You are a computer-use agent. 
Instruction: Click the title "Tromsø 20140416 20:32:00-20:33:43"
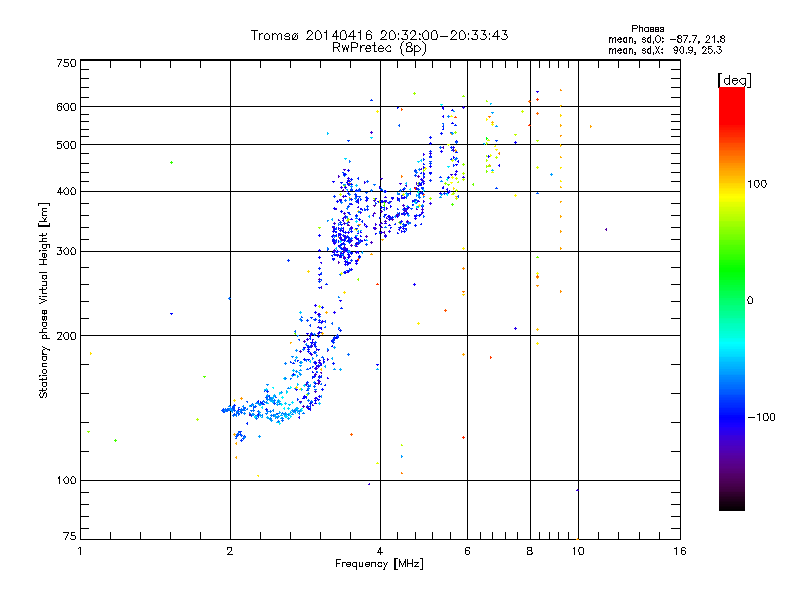(379, 35)
